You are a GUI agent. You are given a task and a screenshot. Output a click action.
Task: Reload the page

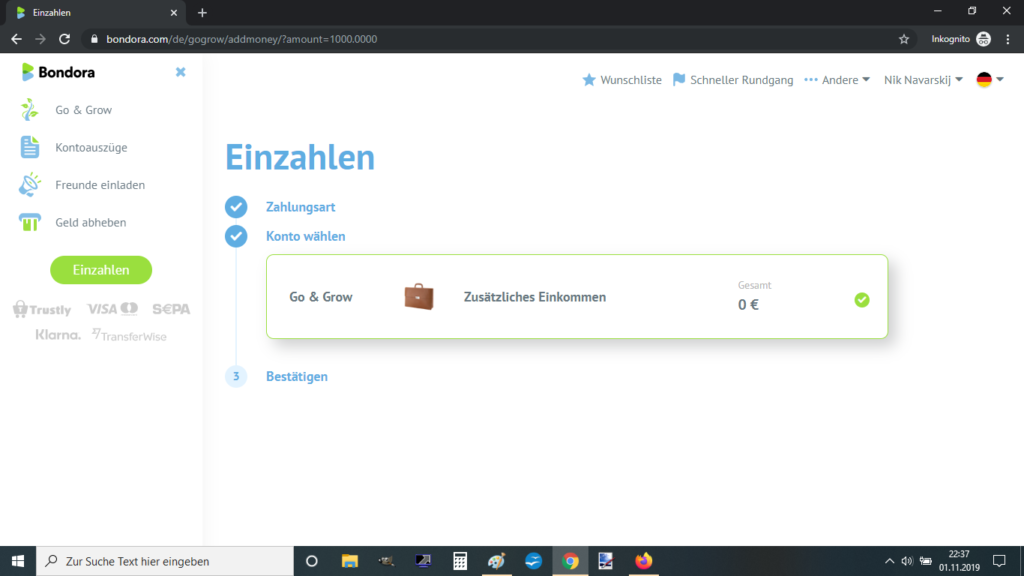click(x=64, y=39)
